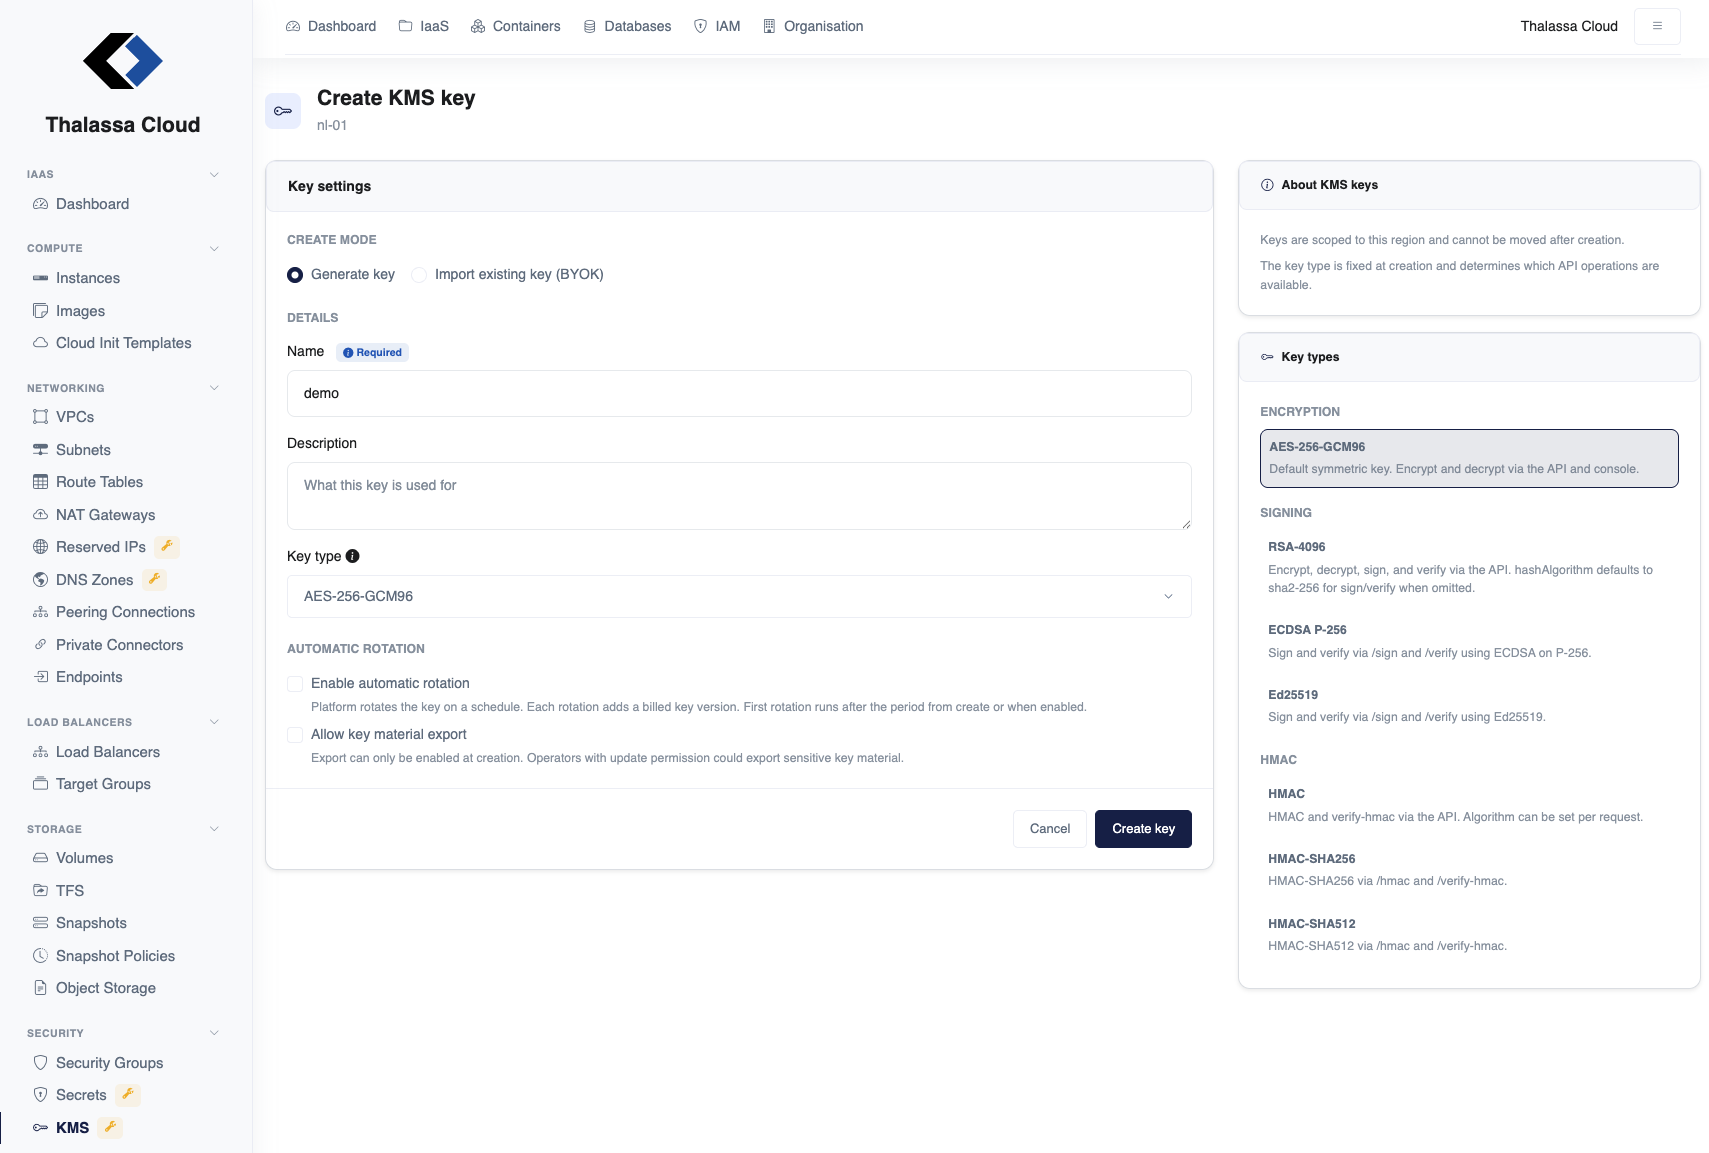
Task: Open the IAM top navigation item
Action: (x=717, y=26)
